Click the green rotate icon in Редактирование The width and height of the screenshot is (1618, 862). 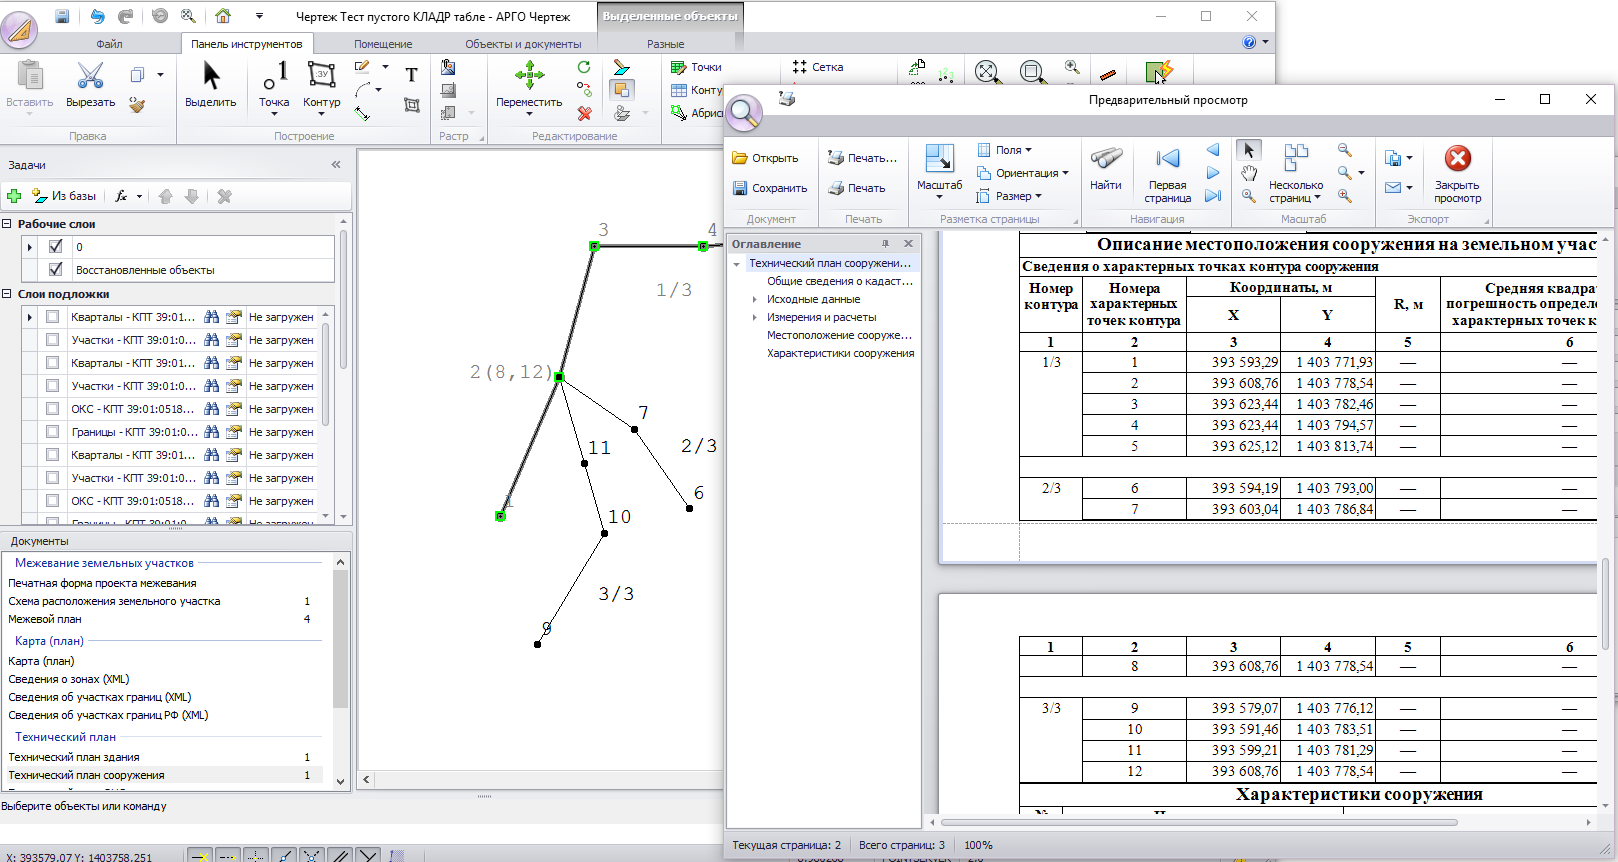(x=584, y=67)
